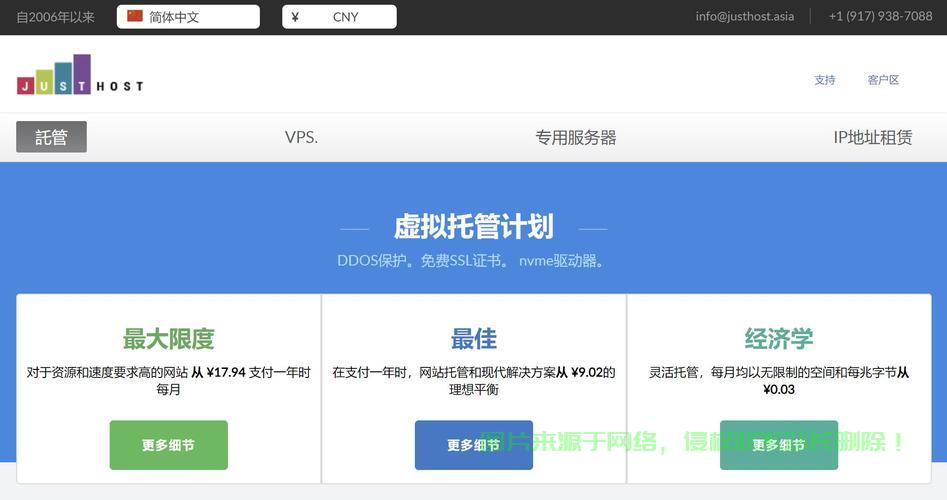Select the IP地址租赁 menu item
This screenshot has height=500, width=947.
pos(872,137)
